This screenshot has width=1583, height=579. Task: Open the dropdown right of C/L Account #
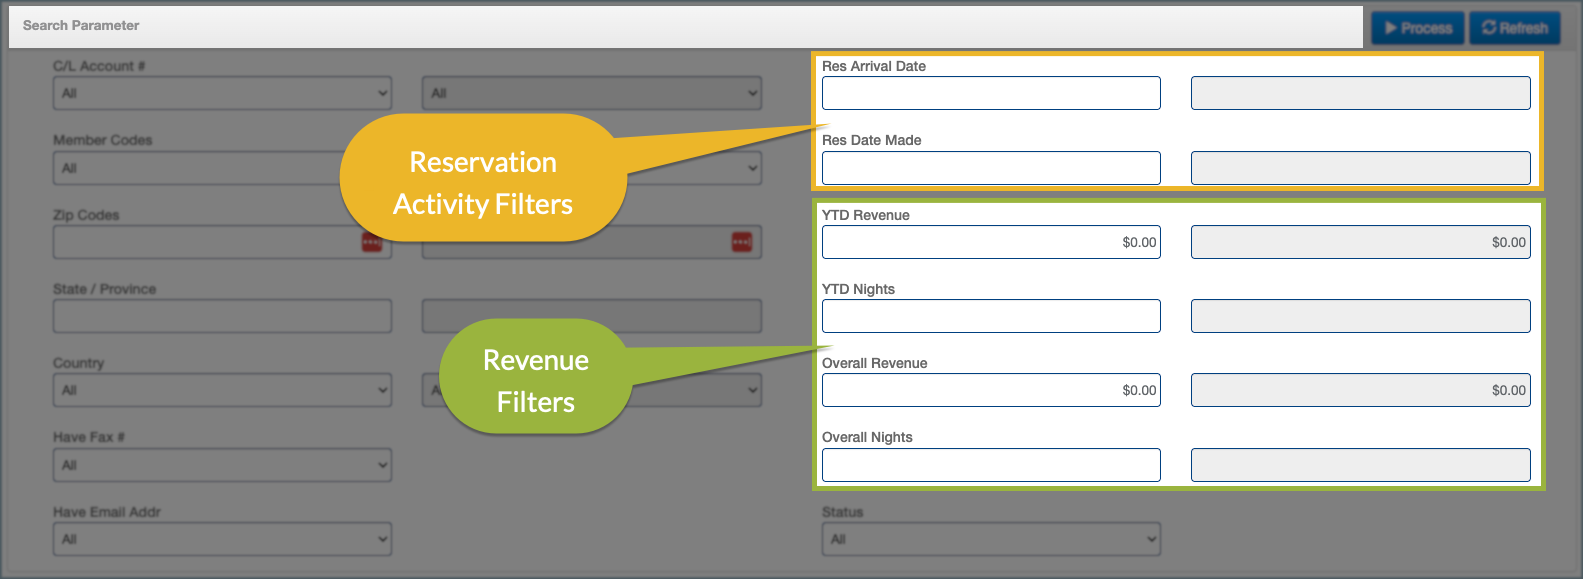pos(591,93)
